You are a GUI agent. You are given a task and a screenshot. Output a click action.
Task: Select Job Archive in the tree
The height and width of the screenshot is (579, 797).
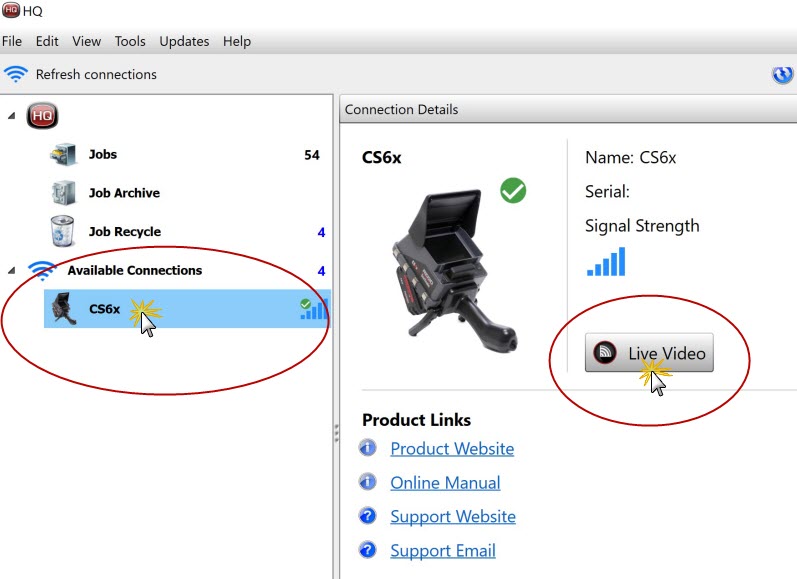pos(124,193)
